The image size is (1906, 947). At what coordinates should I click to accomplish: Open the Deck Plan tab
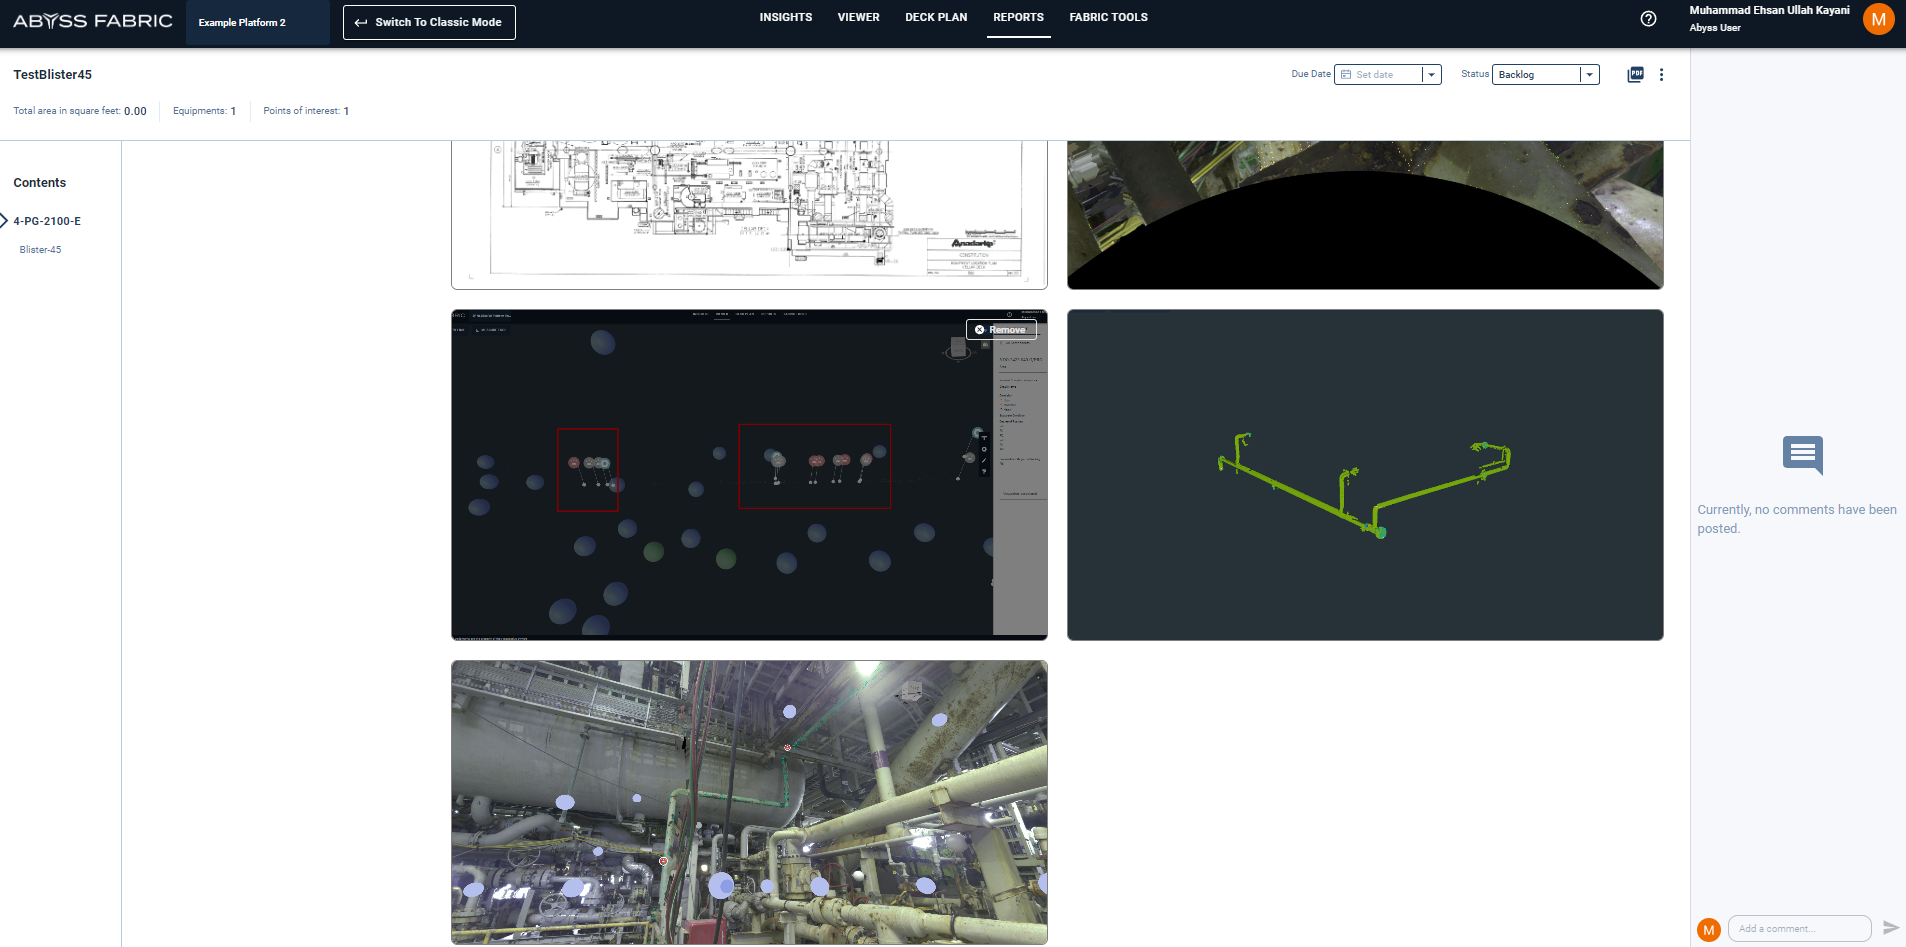tap(935, 18)
